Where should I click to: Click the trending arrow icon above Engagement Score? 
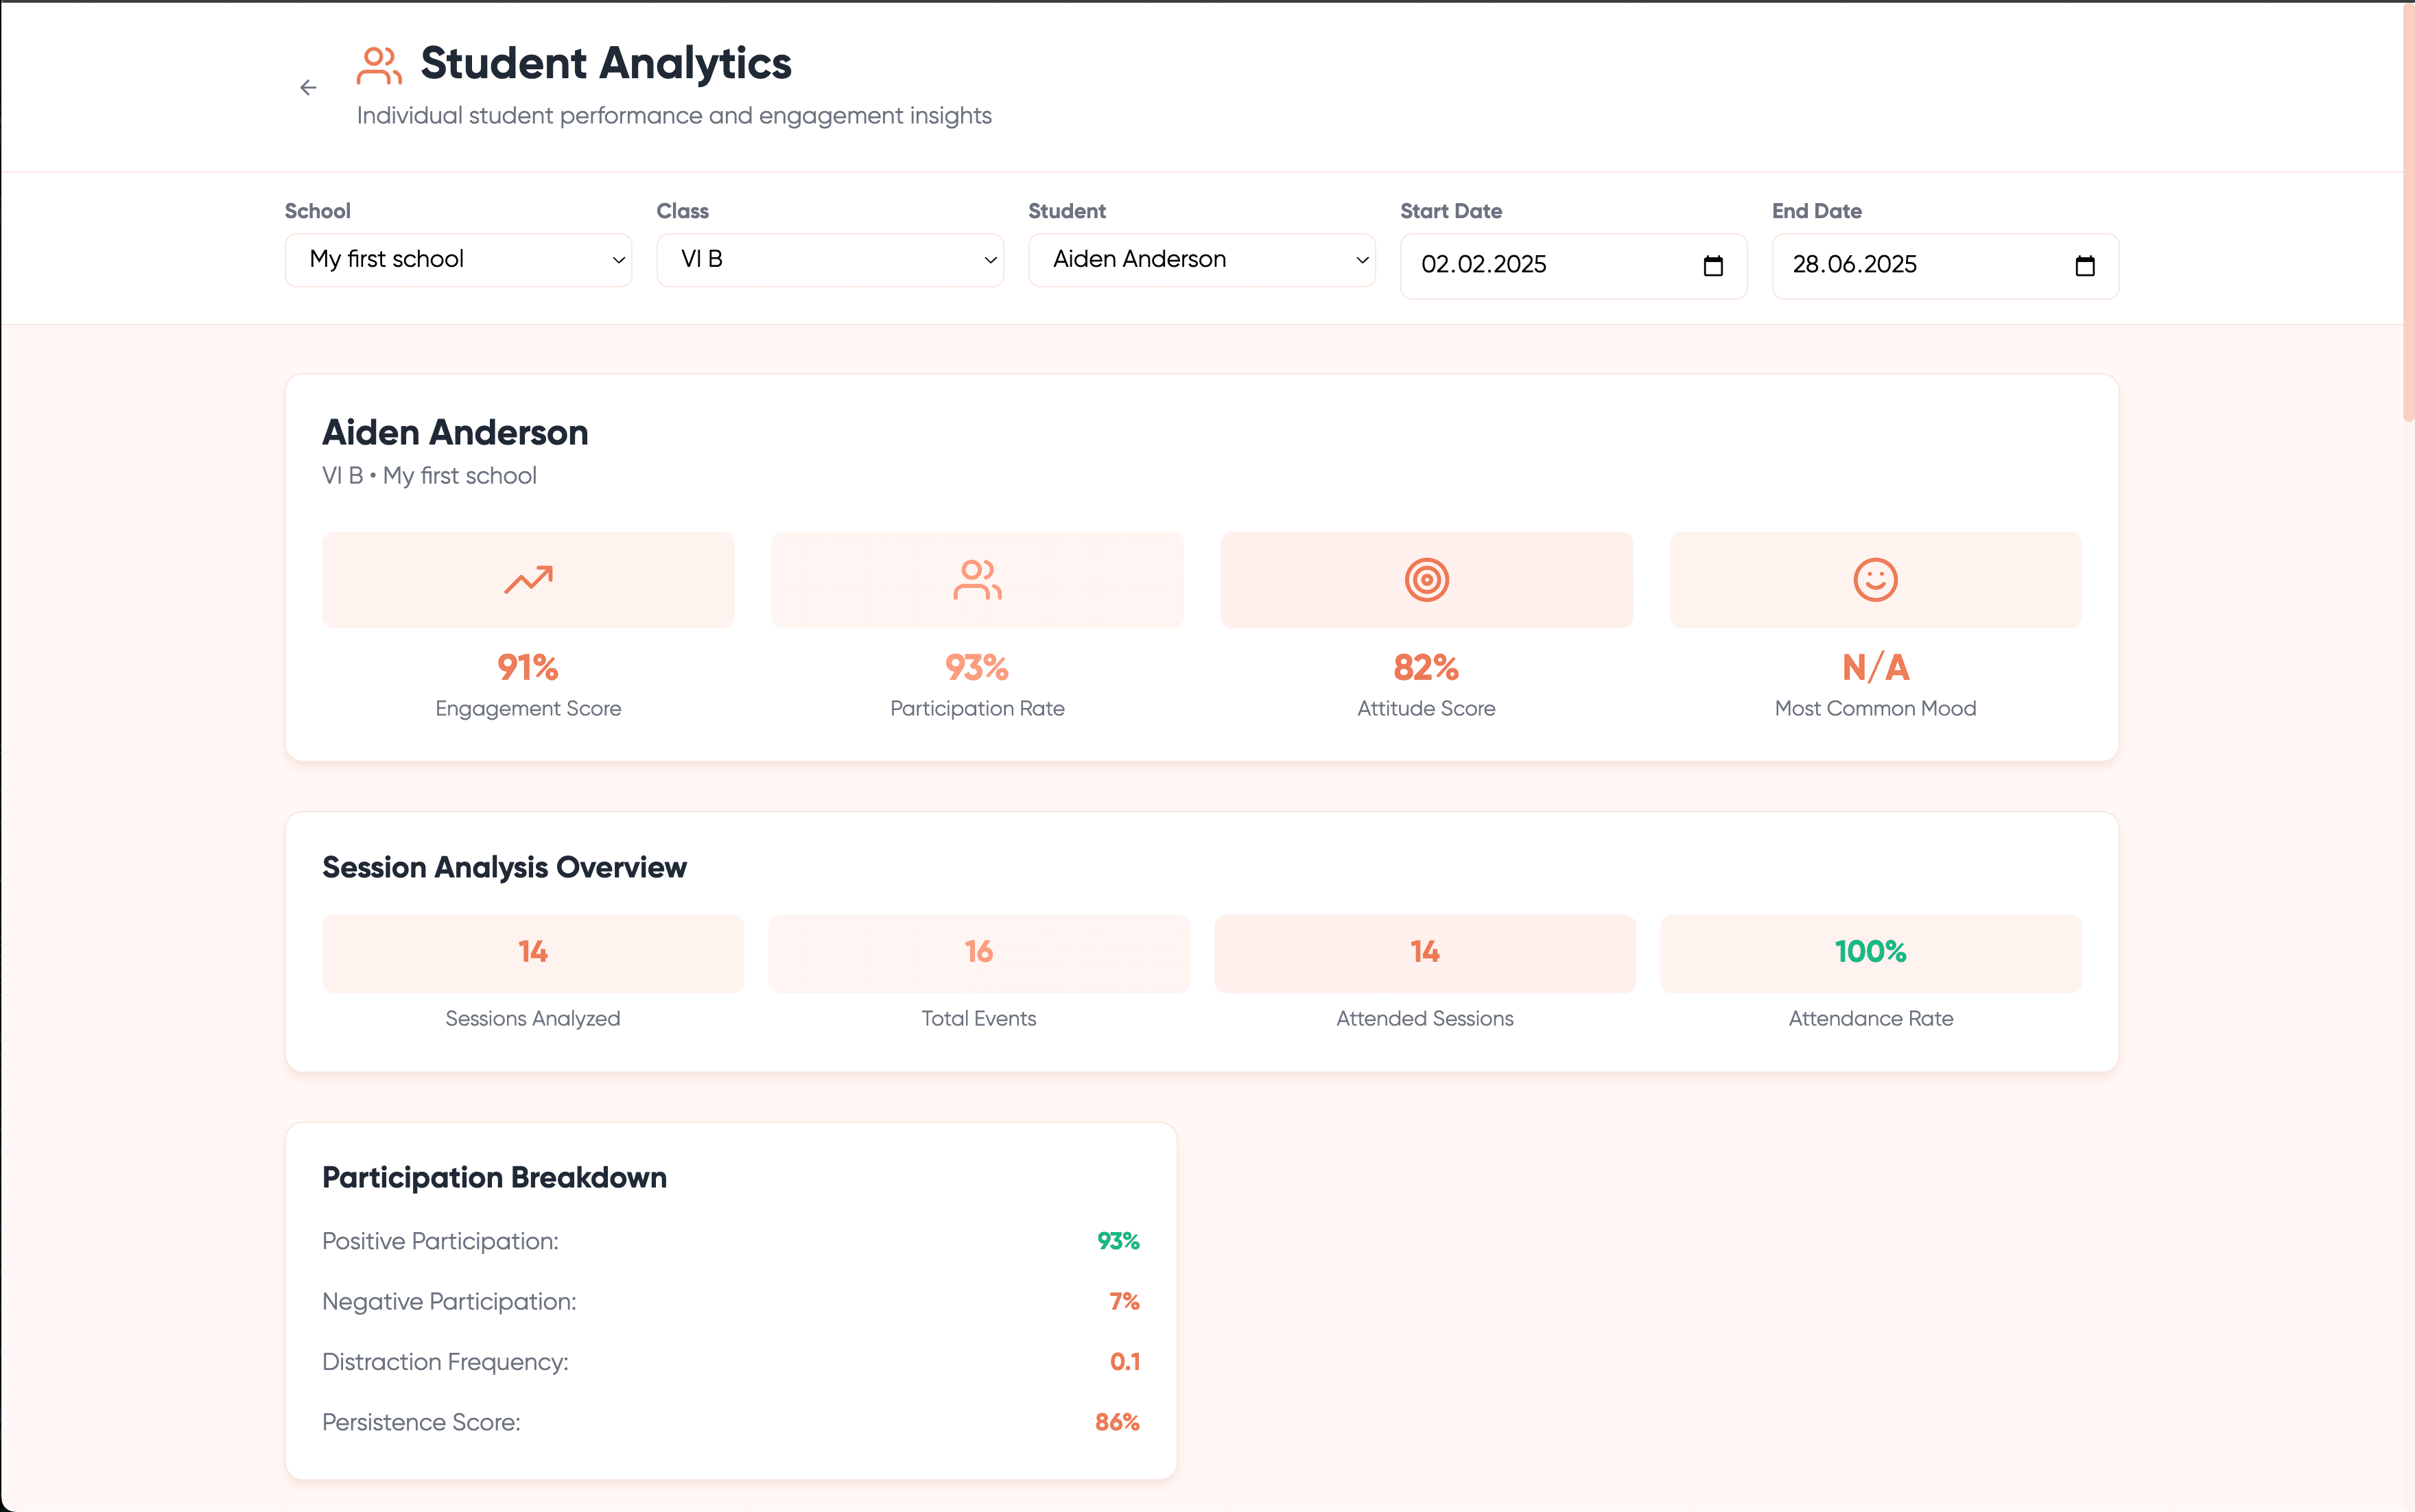527,579
